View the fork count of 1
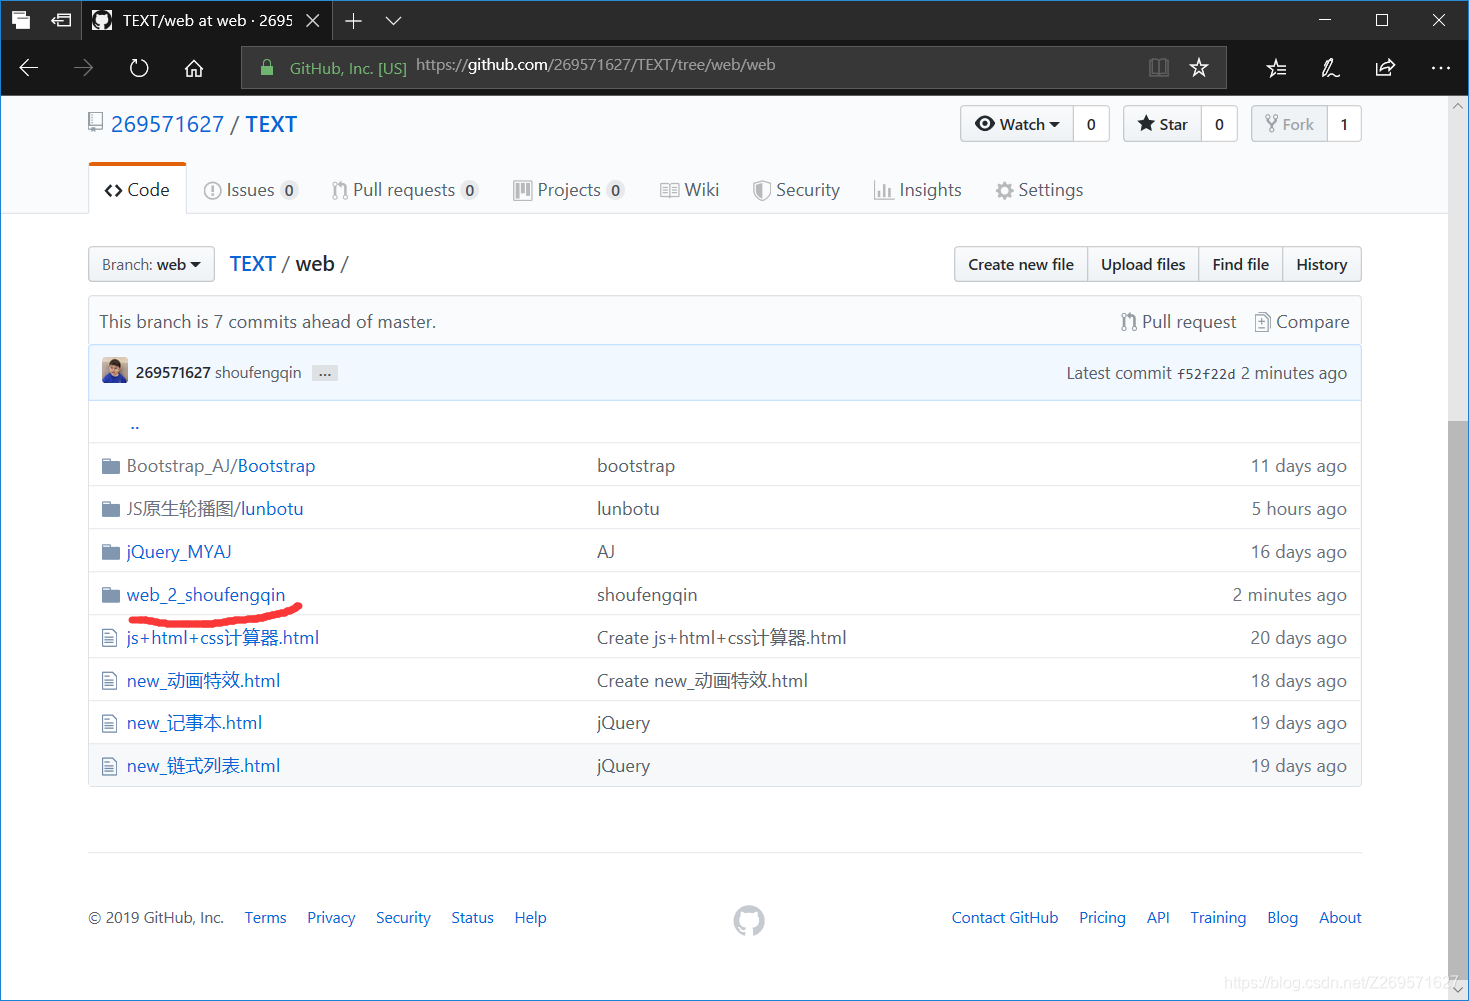 tap(1344, 124)
